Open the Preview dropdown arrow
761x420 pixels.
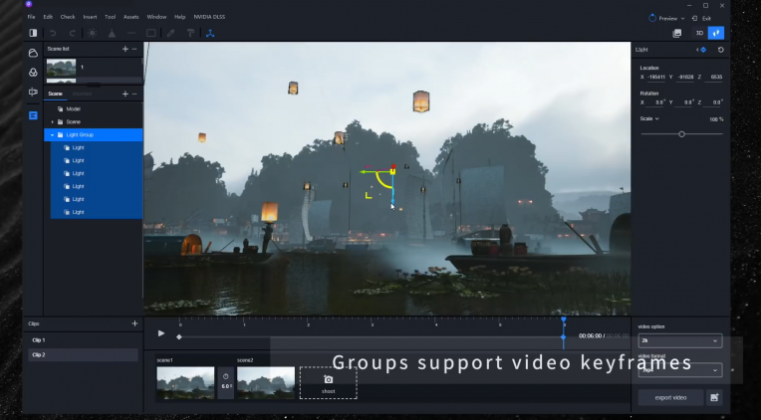pyautogui.click(x=683, y=18)
